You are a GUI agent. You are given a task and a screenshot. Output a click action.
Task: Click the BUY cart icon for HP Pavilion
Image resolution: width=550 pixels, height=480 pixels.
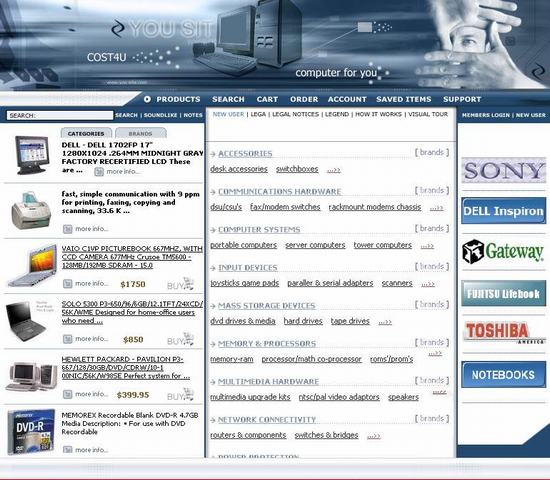[x=181, y=395]
